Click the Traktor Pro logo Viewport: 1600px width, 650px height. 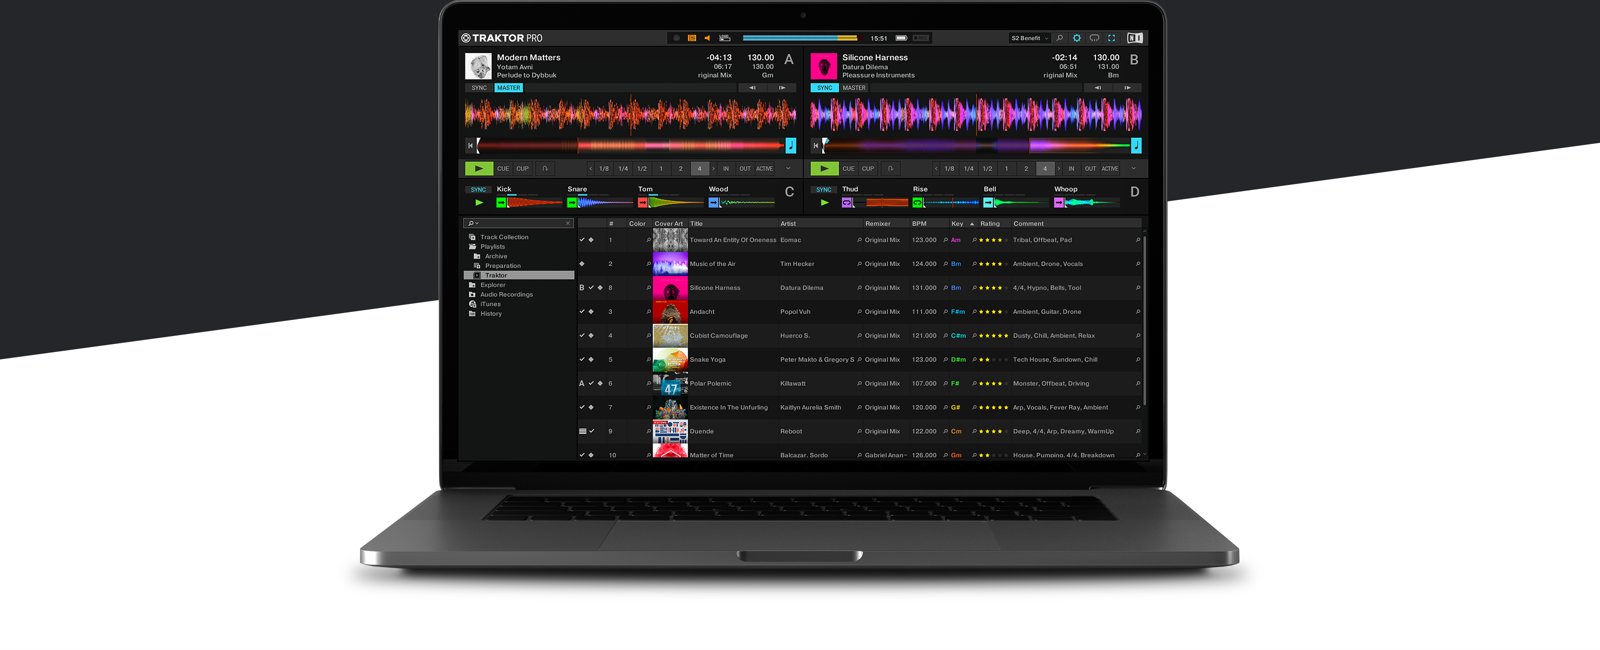(x=502, y=38)
